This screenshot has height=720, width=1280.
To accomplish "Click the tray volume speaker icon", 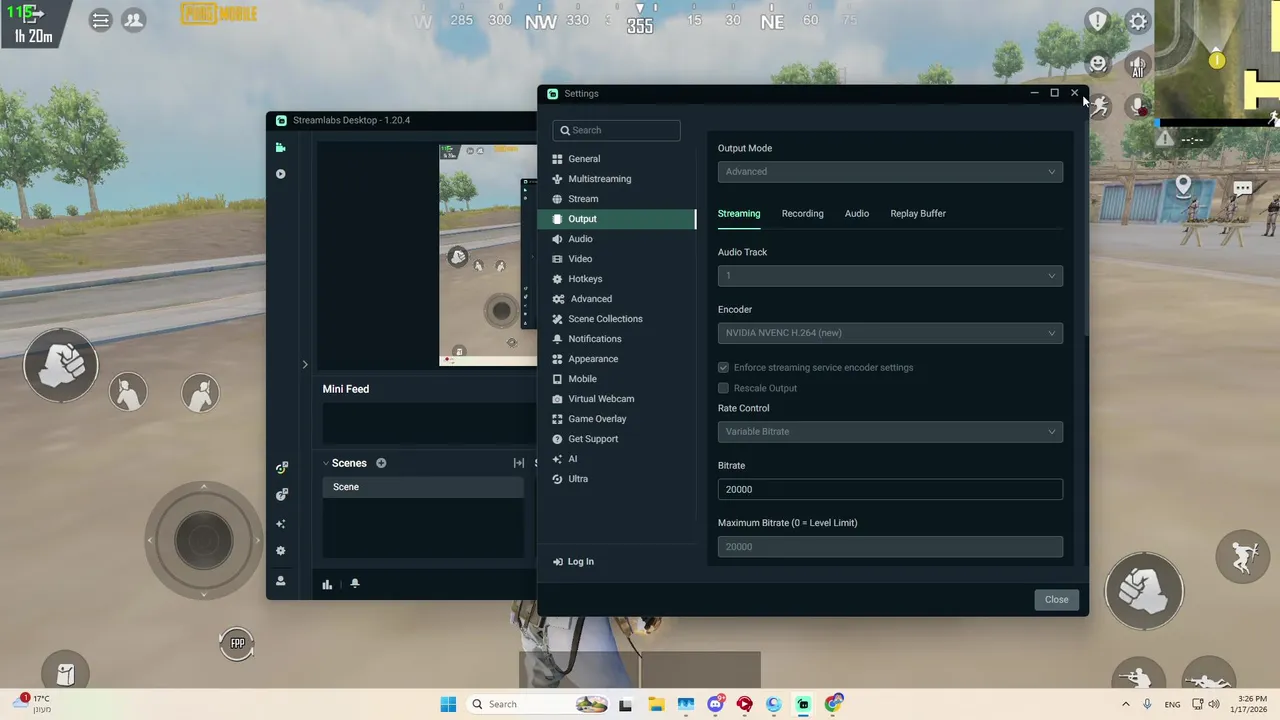I will tap(1215, 704).
